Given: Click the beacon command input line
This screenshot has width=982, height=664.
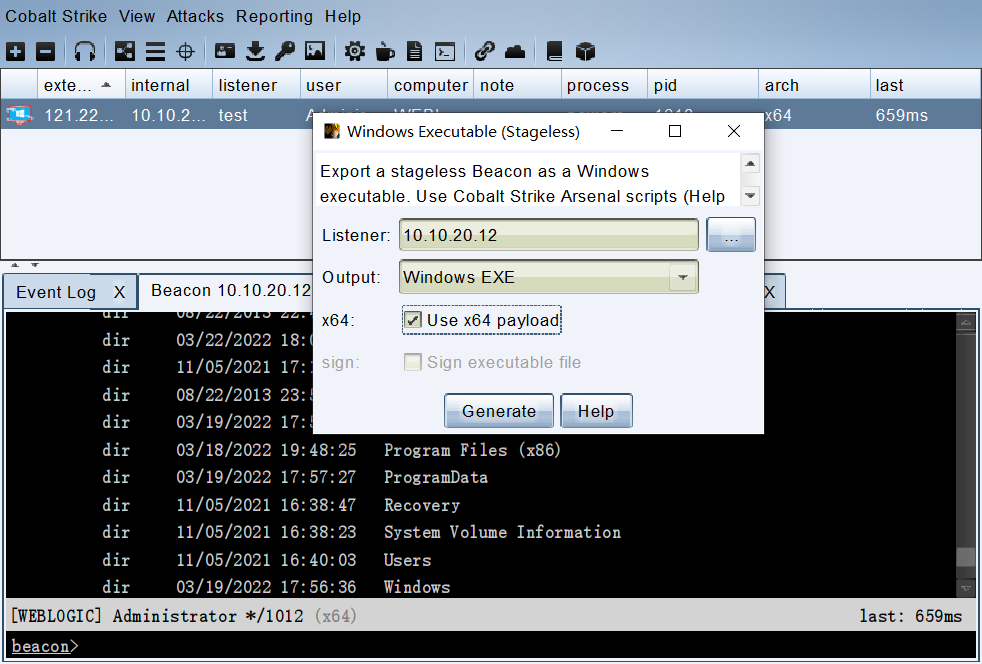Looking at the screenshot, I should pos(491,646).
